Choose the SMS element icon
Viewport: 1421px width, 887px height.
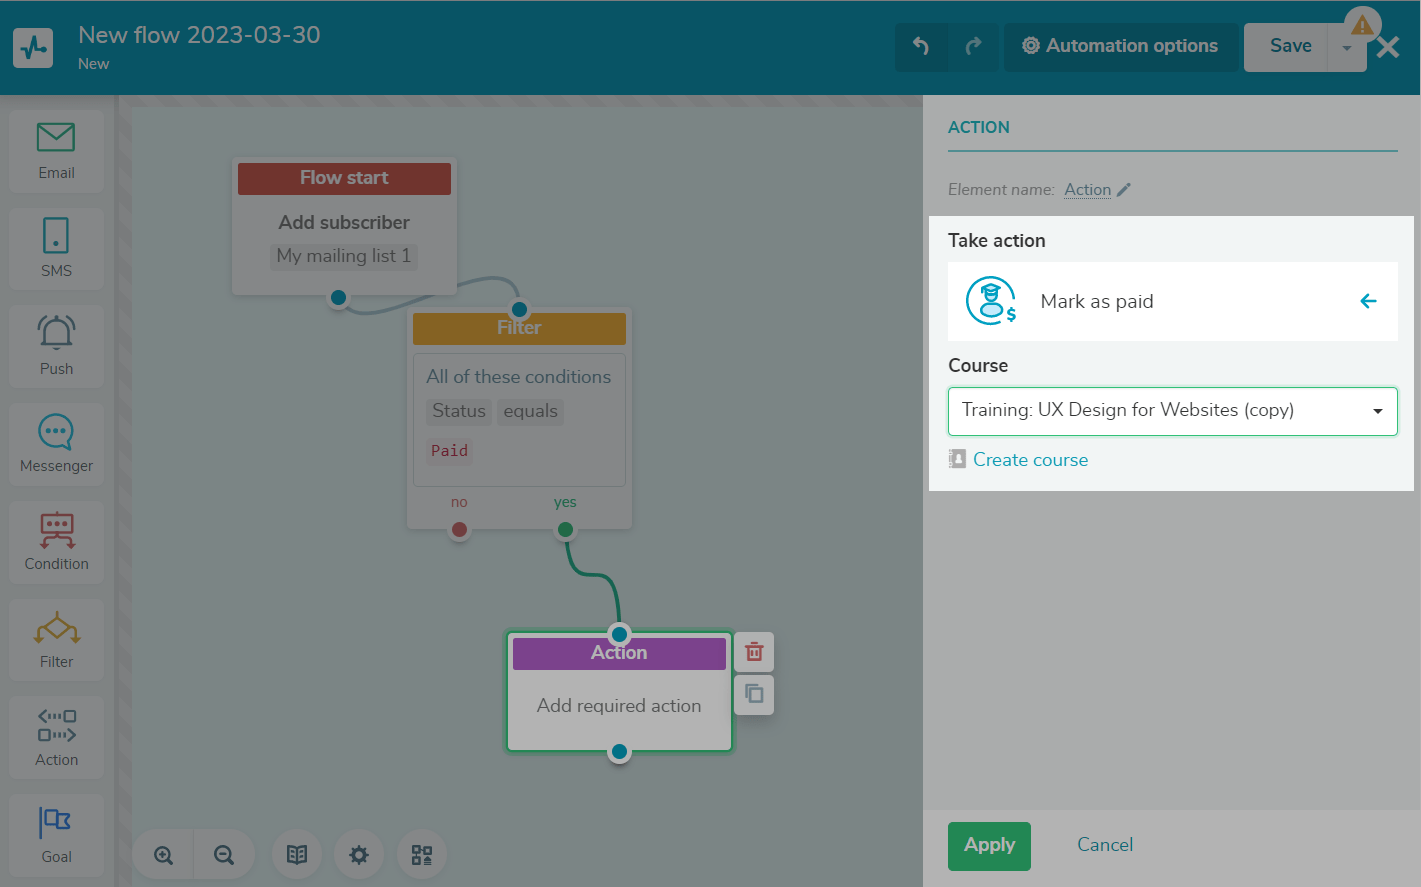56,247
